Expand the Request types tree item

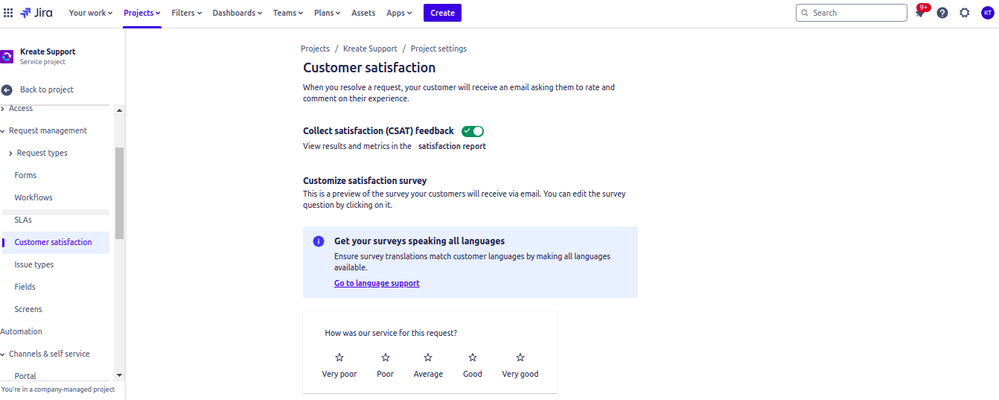click(10, 153)
